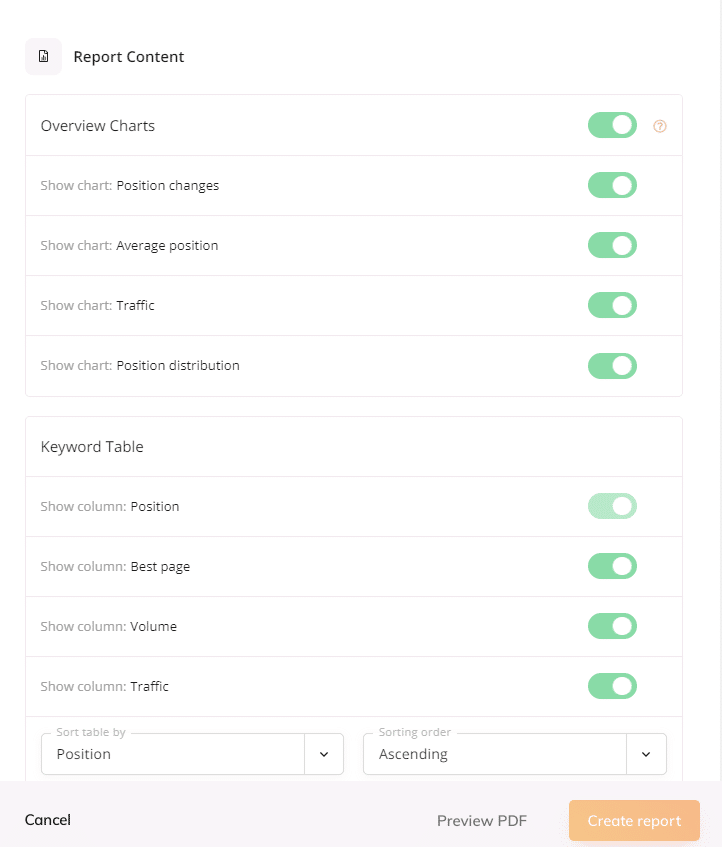Turn off Average position chart toggle
This screenshot has height=847, width=722.
[612, 245]
